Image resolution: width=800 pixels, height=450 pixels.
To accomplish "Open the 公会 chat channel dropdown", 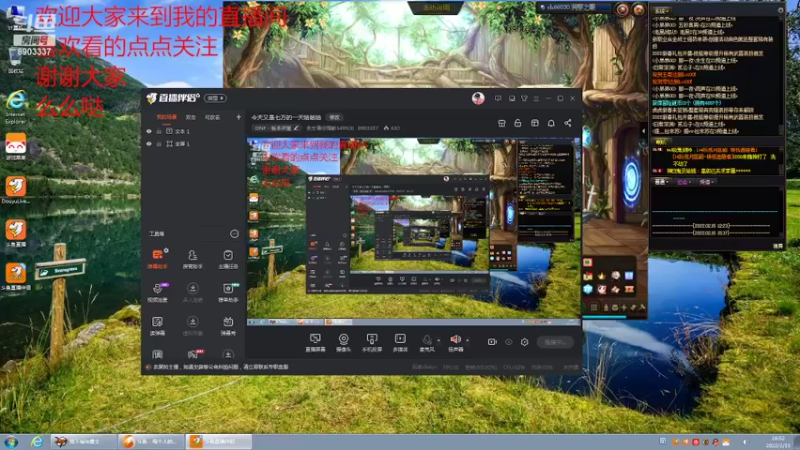I will click(x=684, y=182).
